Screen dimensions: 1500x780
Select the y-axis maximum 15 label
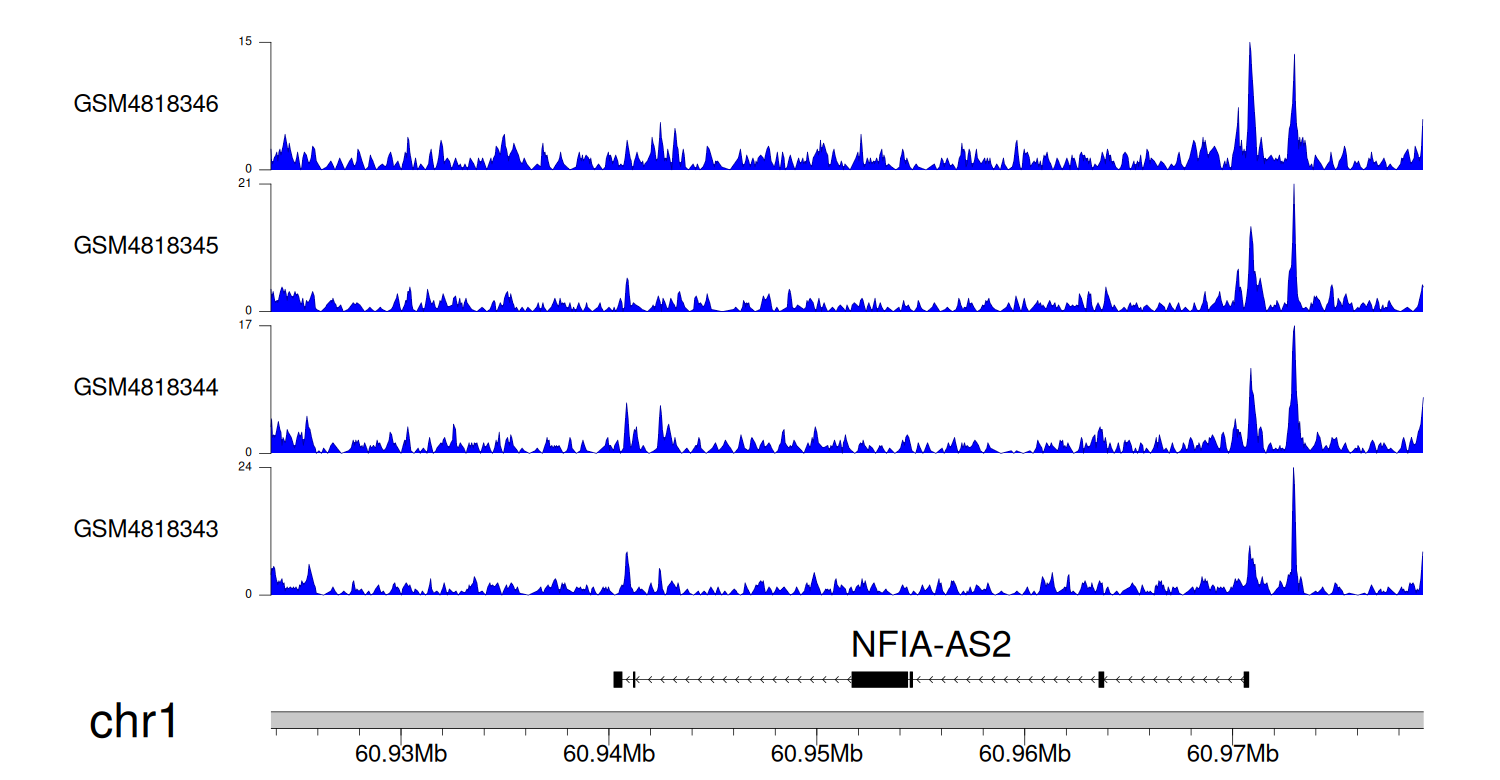pos(247,42)
